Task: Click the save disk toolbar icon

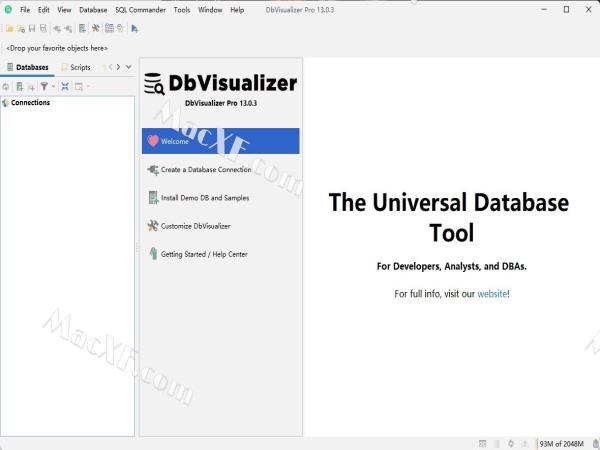Action: tap(32, 28)
